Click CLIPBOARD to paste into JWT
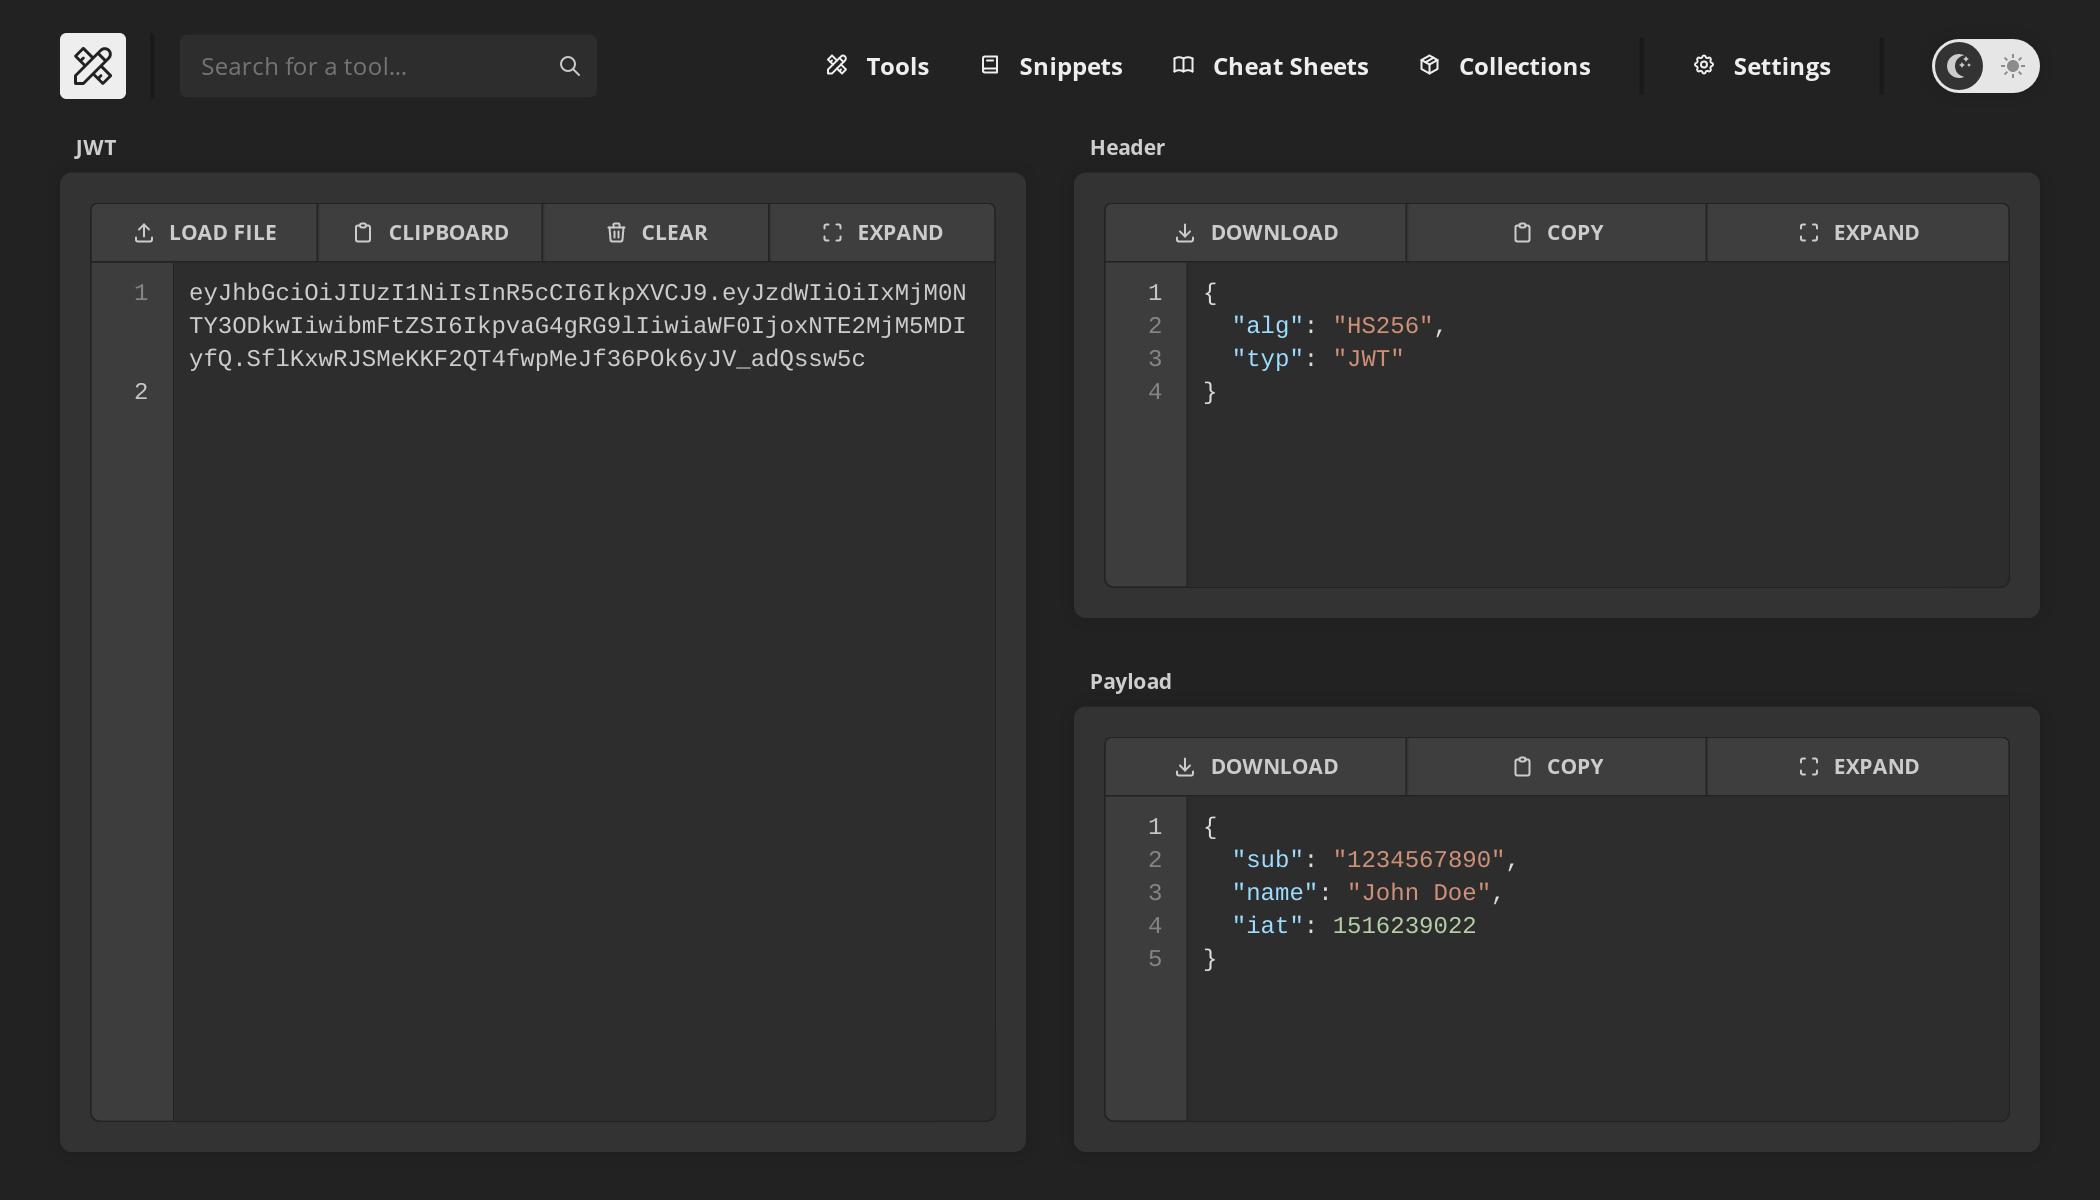This screenshot has width=2100, height=1200. (x=430, y=233)
